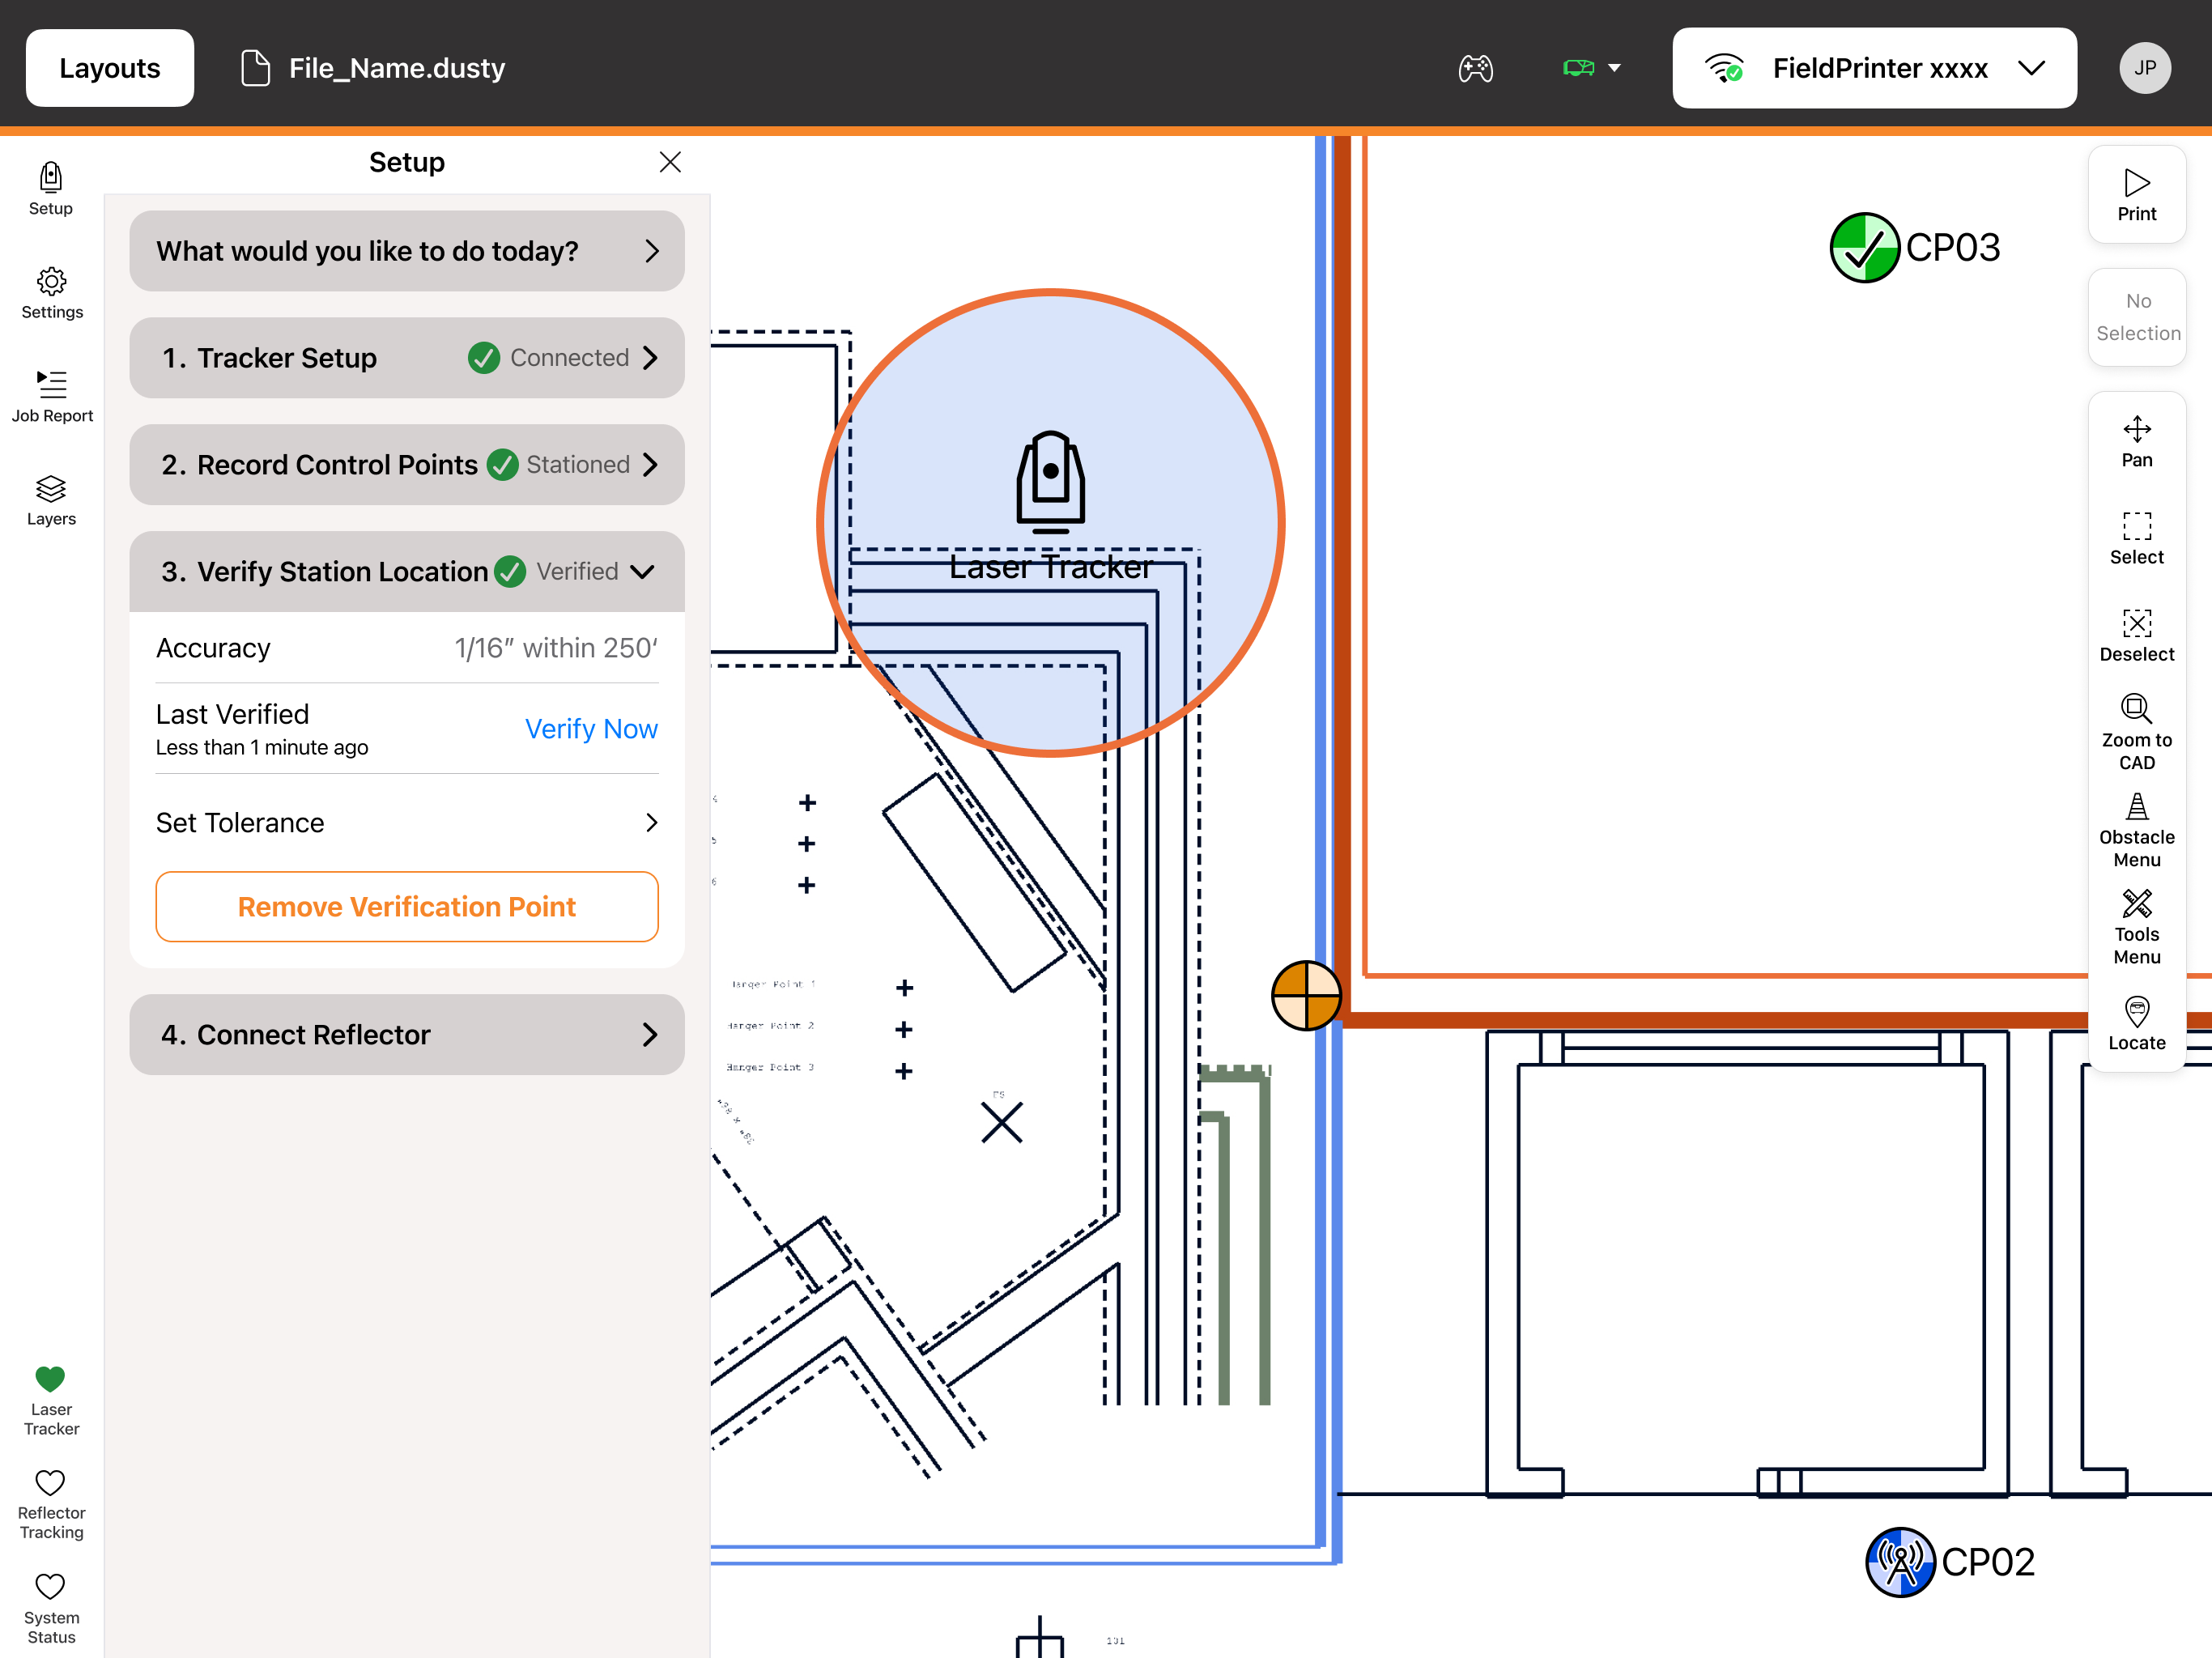Click the Stationed status label
This screenshot has width=2212, height=1658.
578,465
